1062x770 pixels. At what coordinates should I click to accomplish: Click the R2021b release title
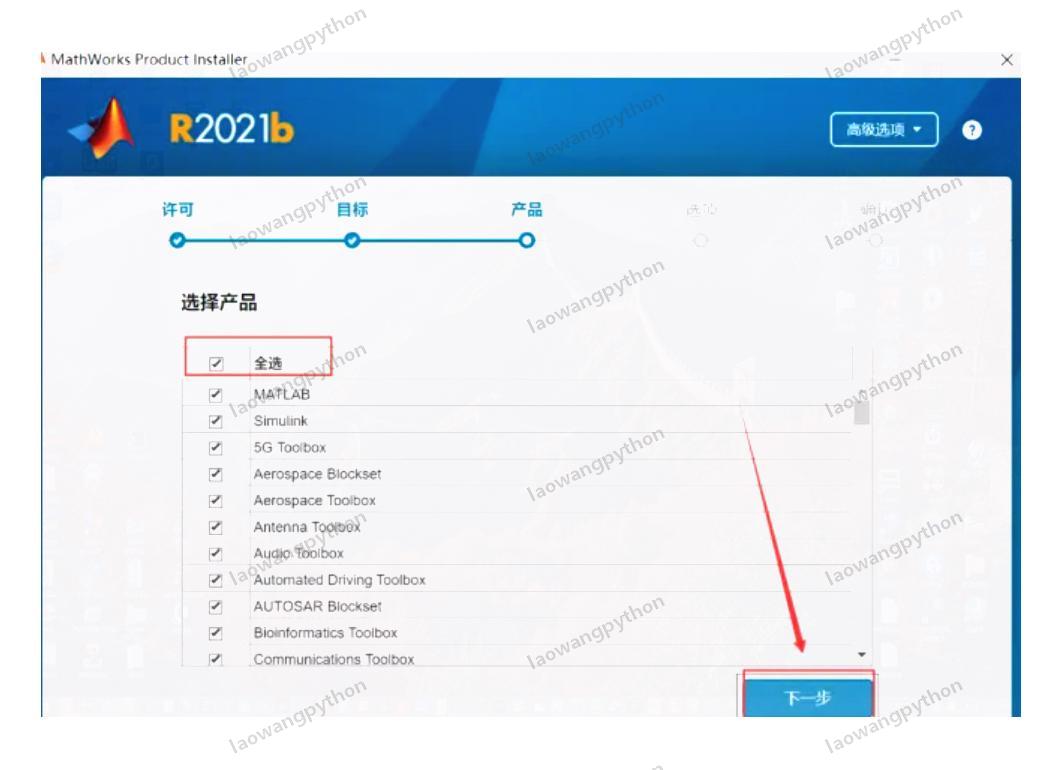(231, 129)
